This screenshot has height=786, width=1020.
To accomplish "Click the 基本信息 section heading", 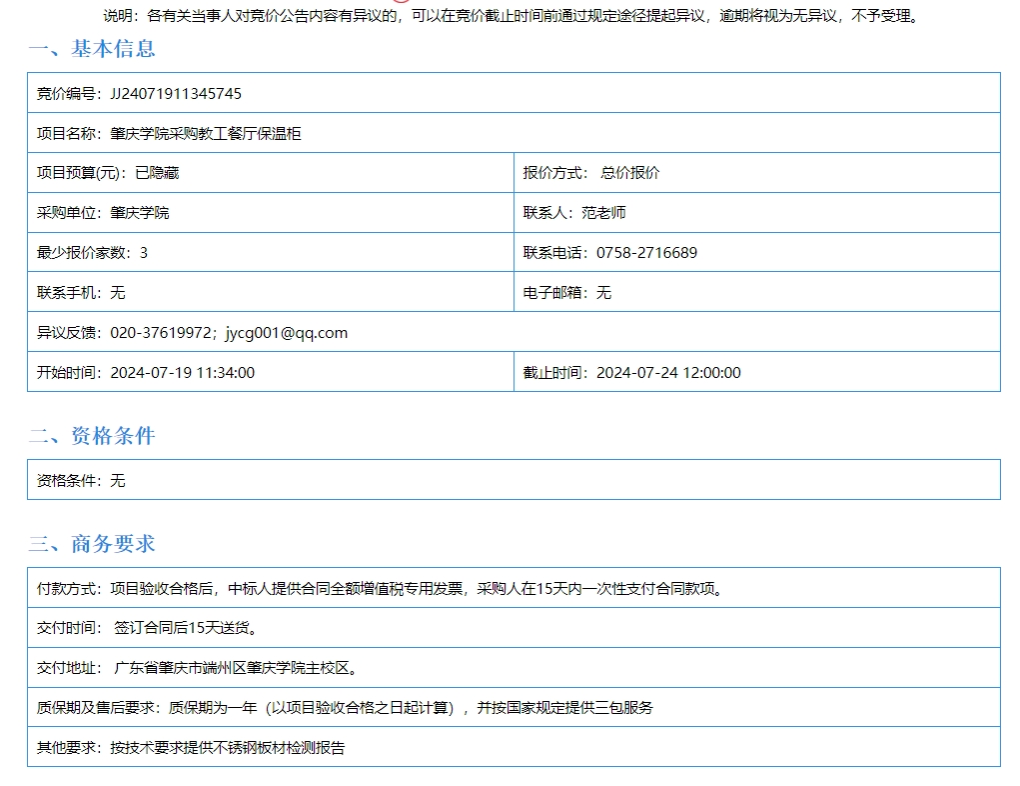I will tap(91, 49).
